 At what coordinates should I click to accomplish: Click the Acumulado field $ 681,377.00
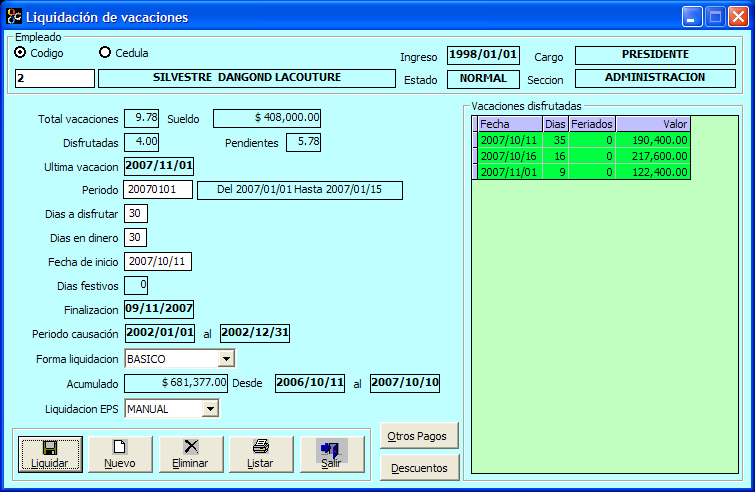[x=176, y=384]
